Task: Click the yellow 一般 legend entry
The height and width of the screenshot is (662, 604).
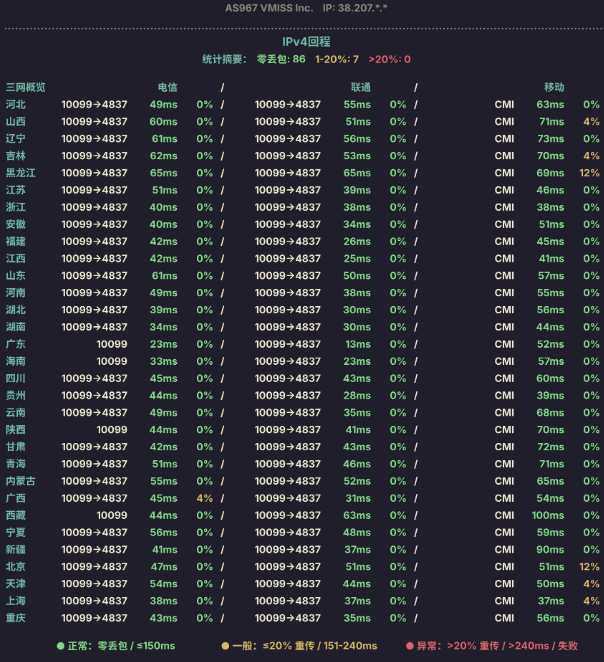Action: [x=299, y=646]
